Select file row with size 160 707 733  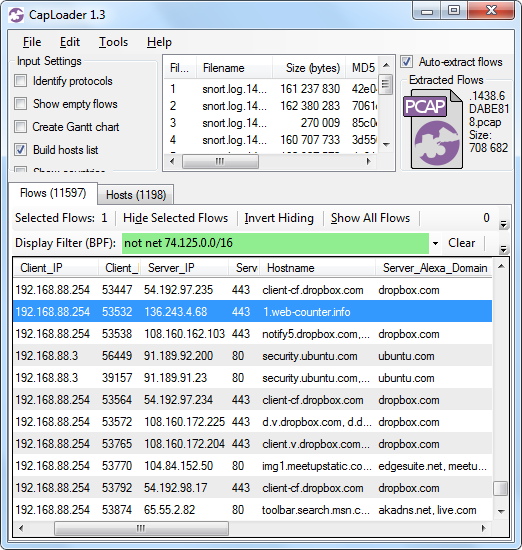point(271,140)
